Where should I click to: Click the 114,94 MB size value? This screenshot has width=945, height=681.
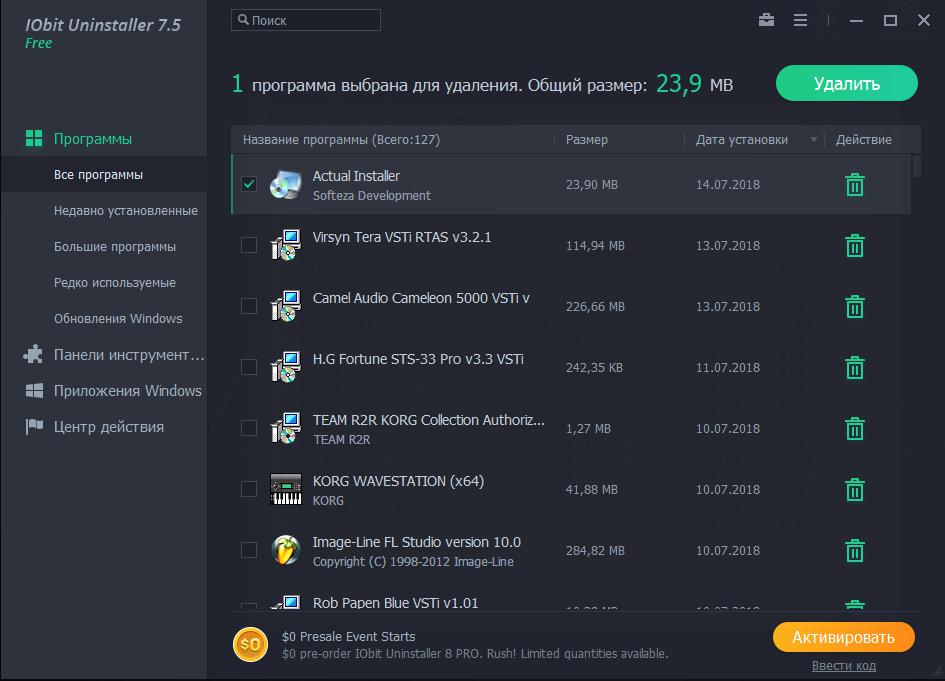[x=595, y=246]
